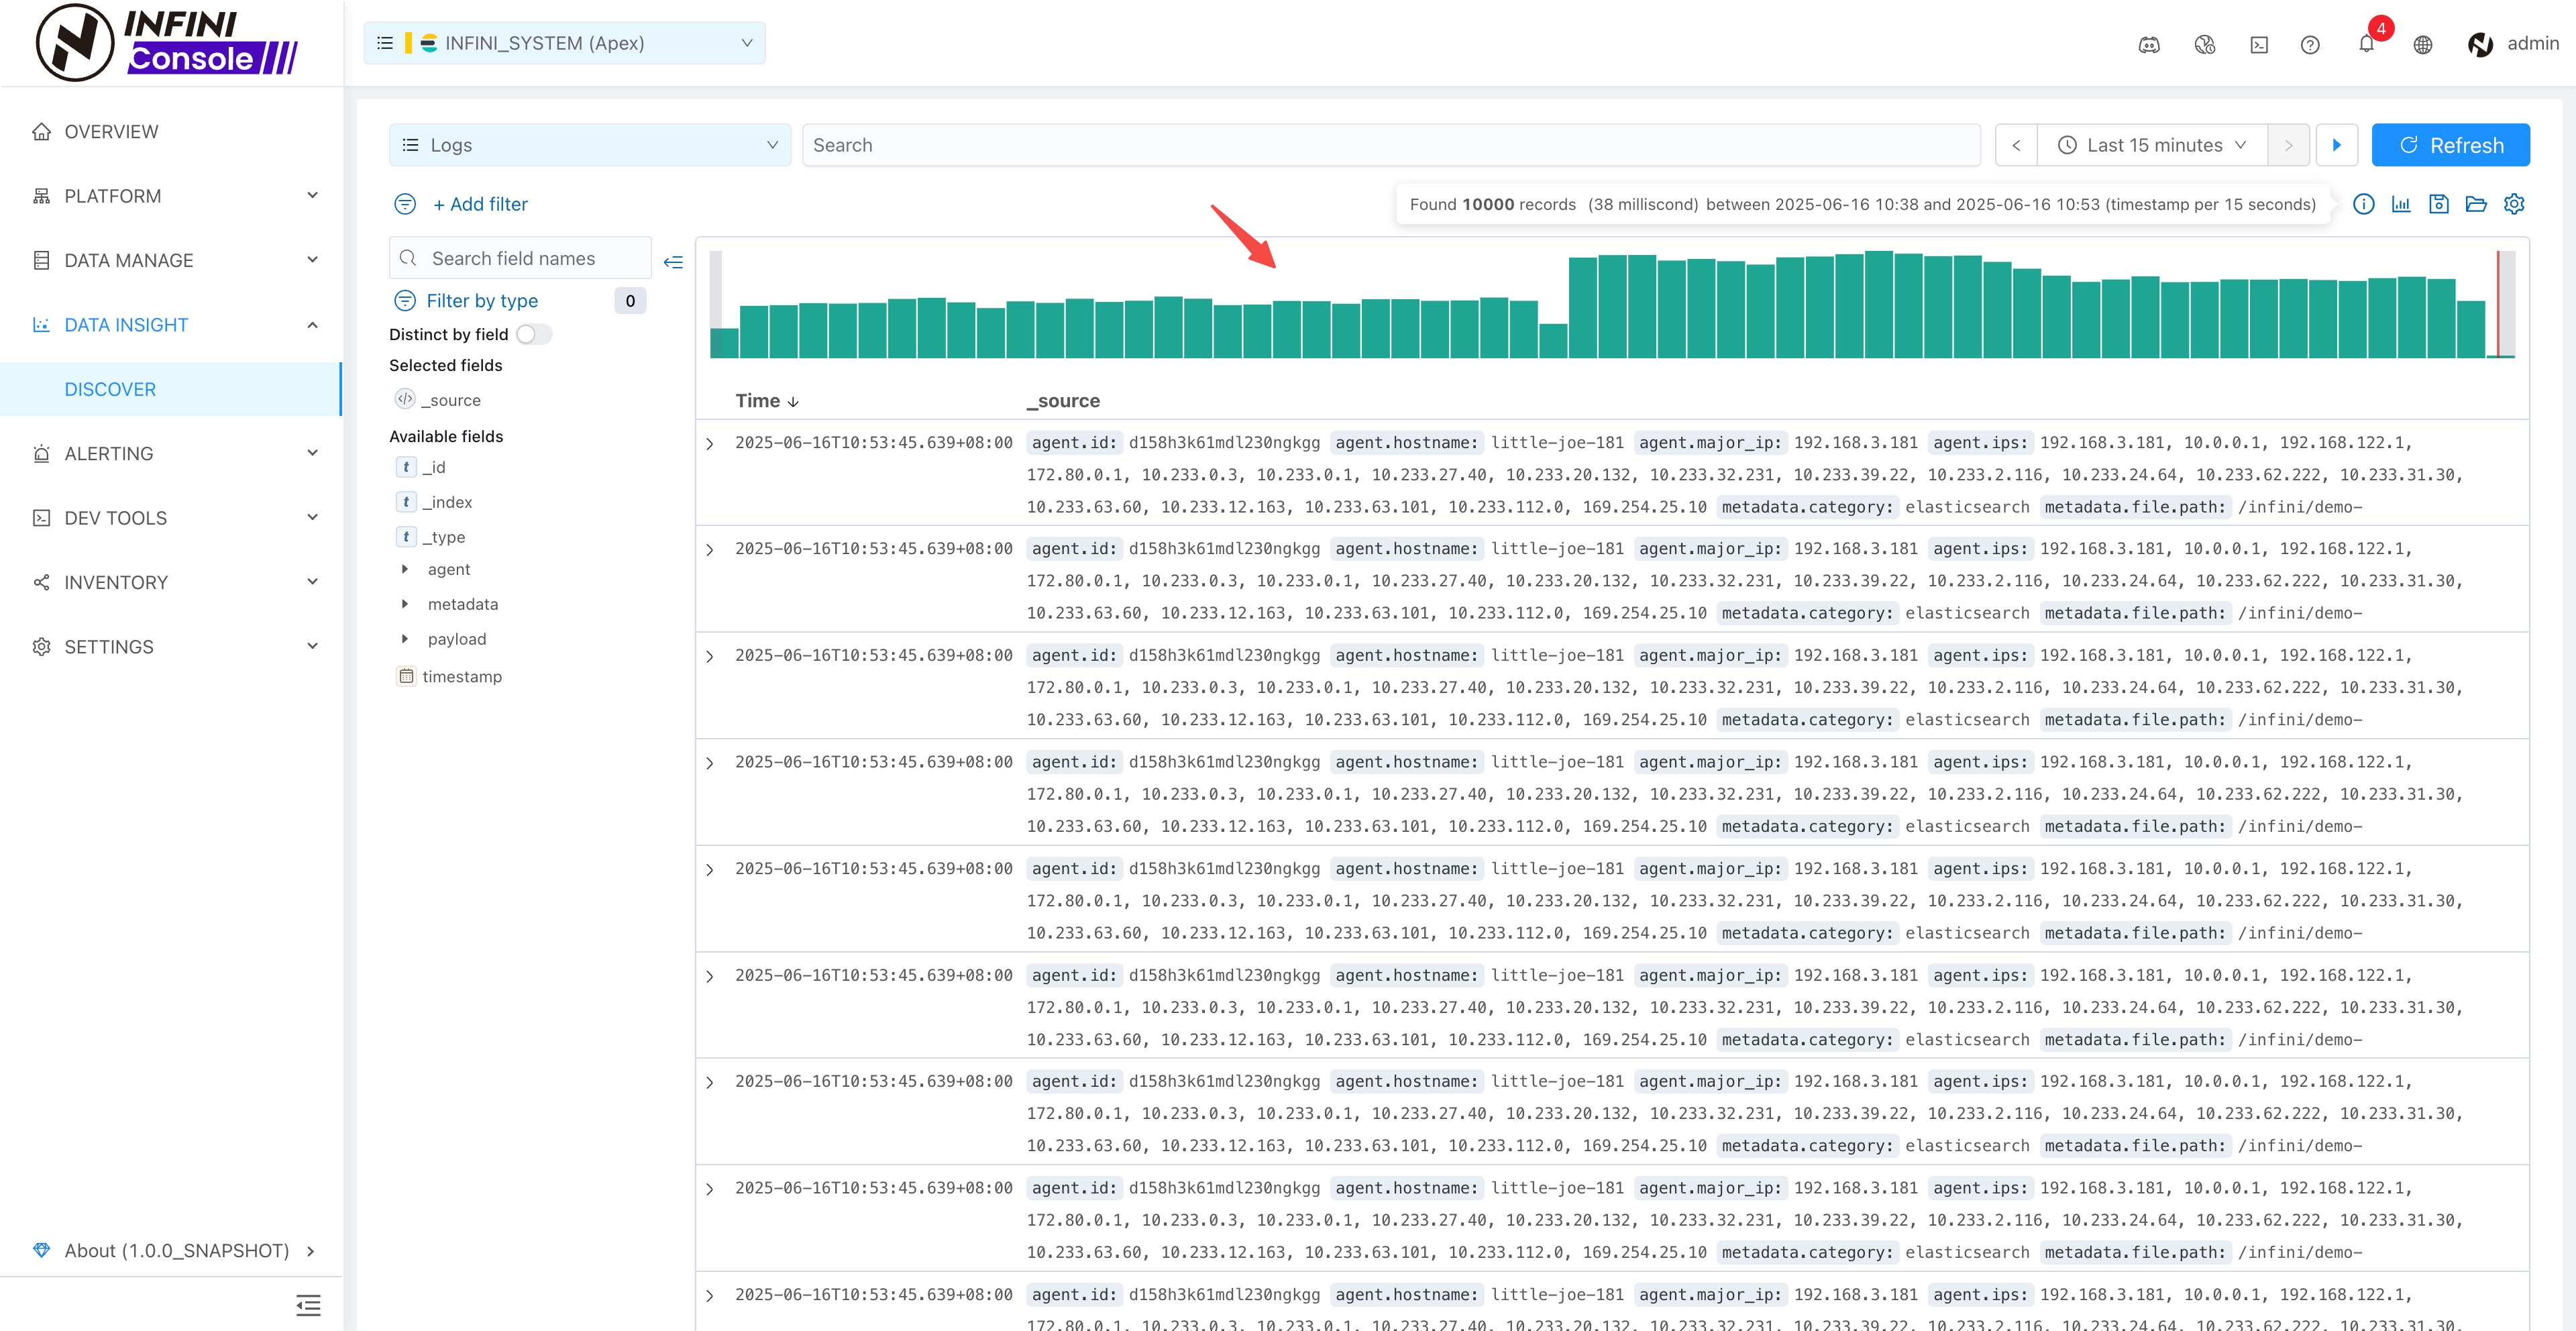Screen dimensions: 2576x1331
Task: Click inside the main Search query box
Action: point(1391,145)
